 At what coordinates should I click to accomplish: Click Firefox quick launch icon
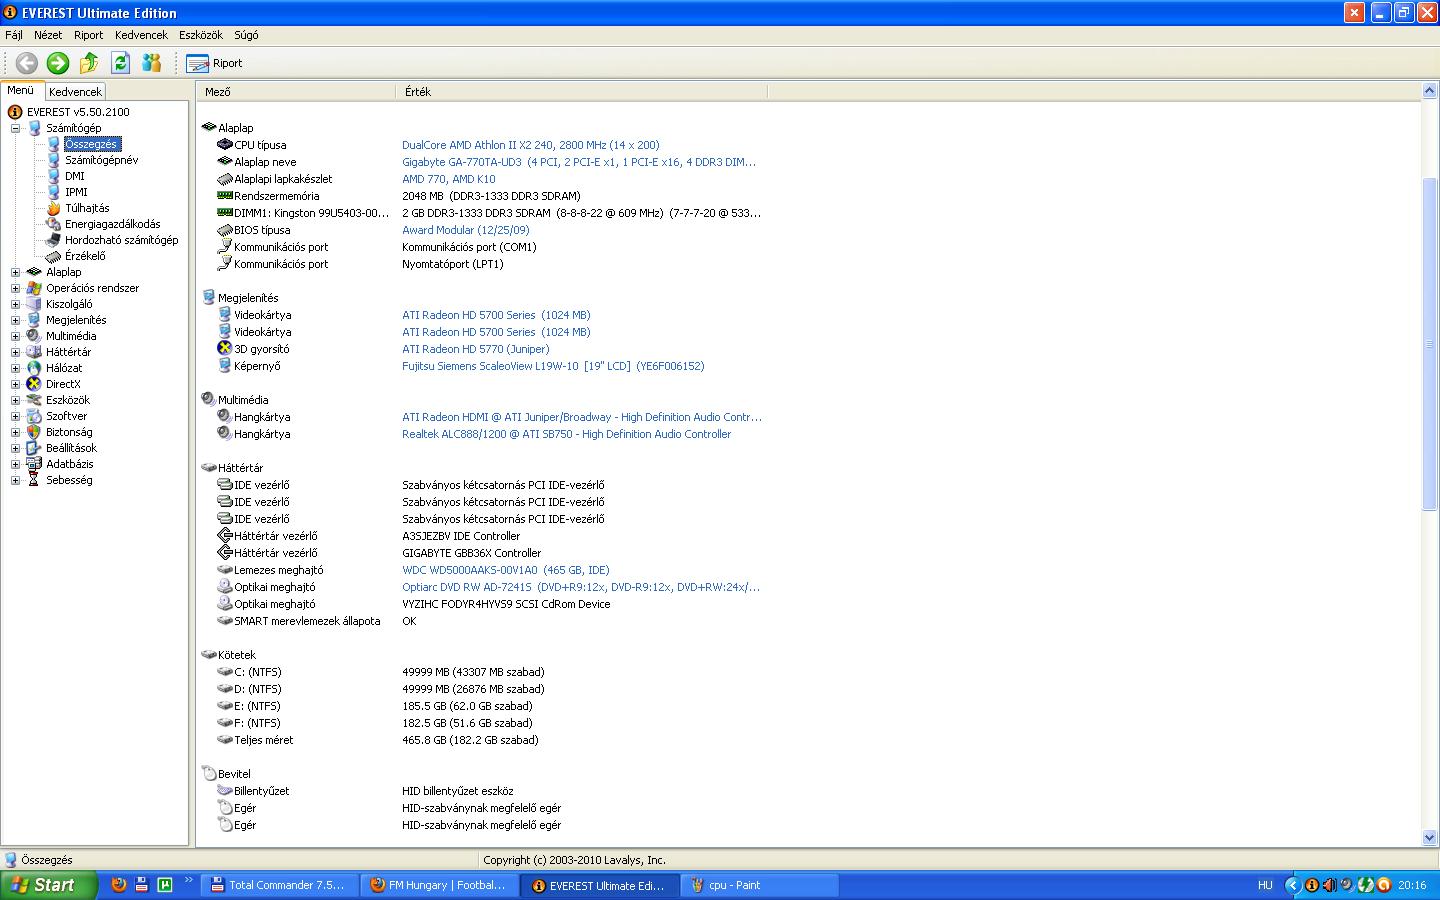coord(119,885)
